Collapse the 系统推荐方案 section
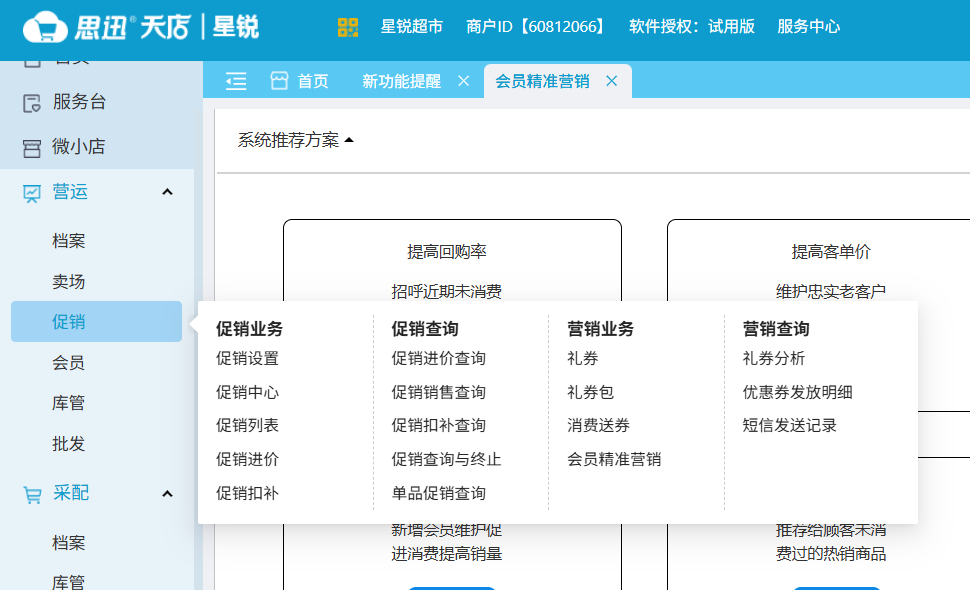 click(349, 140)
